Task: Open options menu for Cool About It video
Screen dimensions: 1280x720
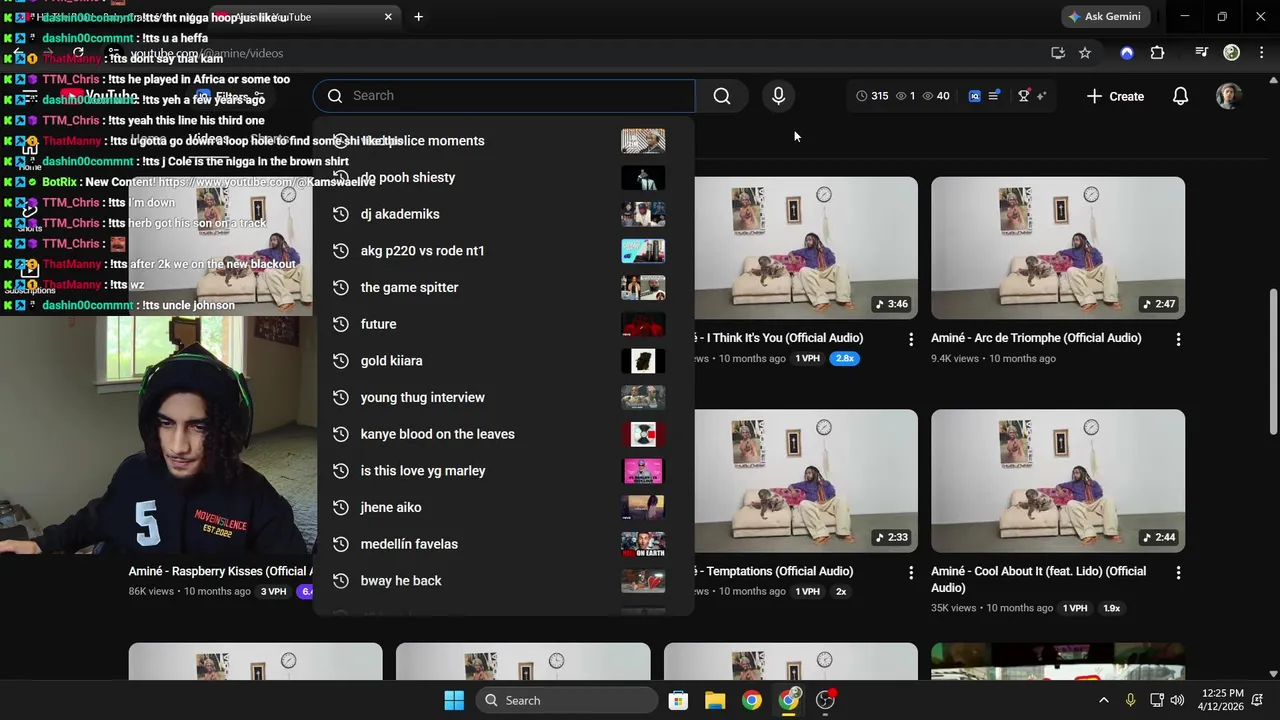Action: [x=1178, y=573]
